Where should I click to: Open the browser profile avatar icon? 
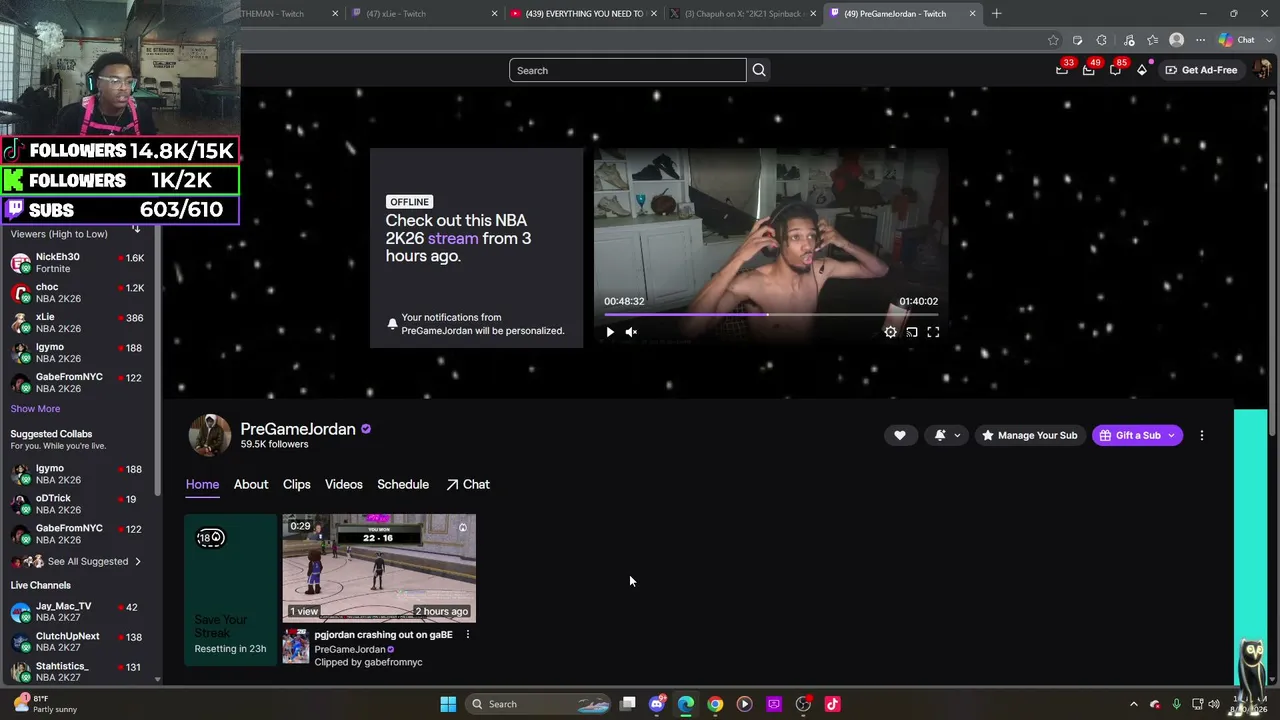1177,40
